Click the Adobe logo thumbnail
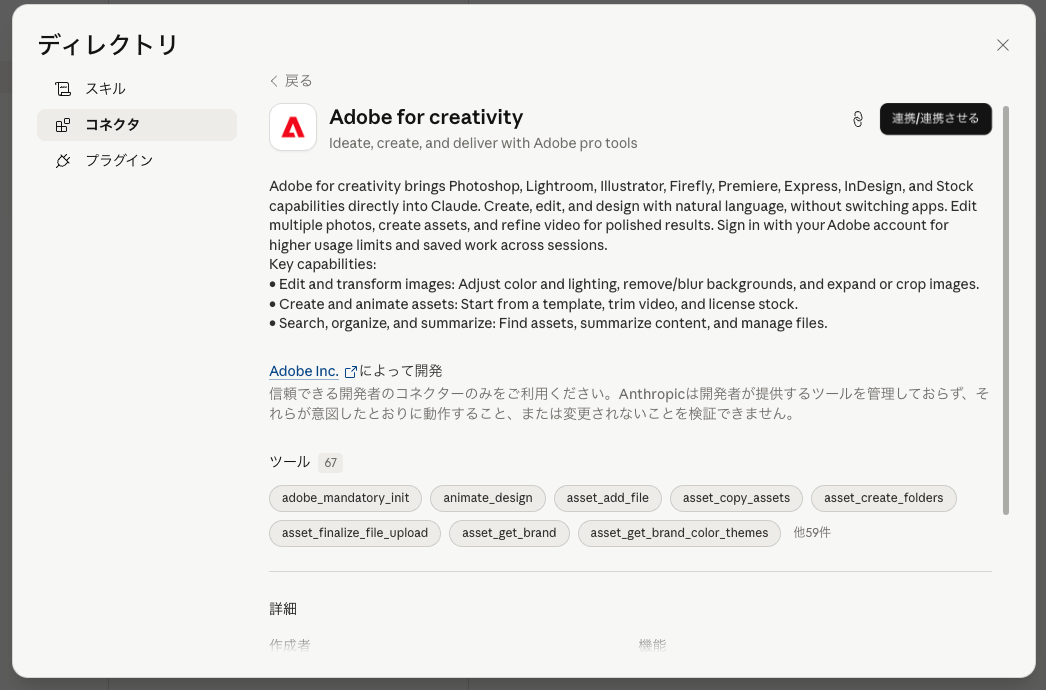The image size is (1046, 690). tap(293, 127)
